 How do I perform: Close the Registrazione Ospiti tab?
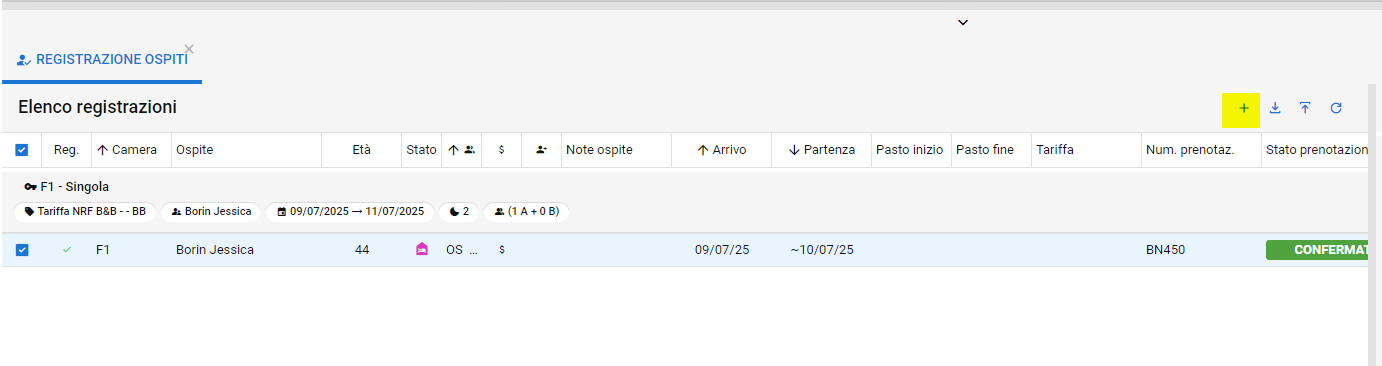[189, 49]
